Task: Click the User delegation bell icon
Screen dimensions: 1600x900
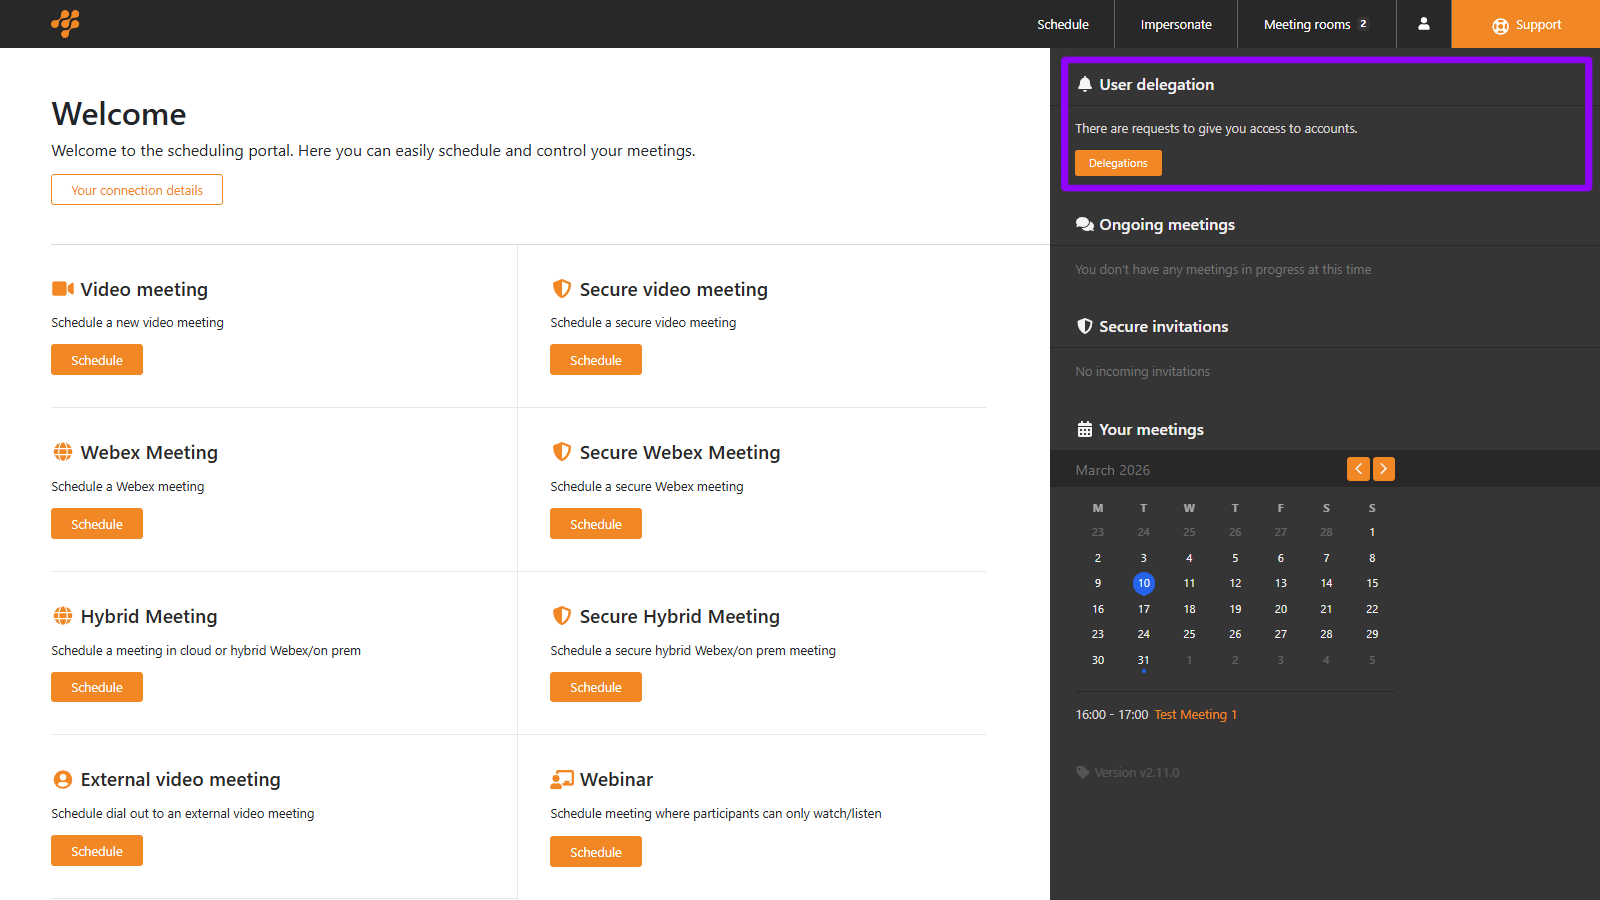Action: click(1084, 85)
